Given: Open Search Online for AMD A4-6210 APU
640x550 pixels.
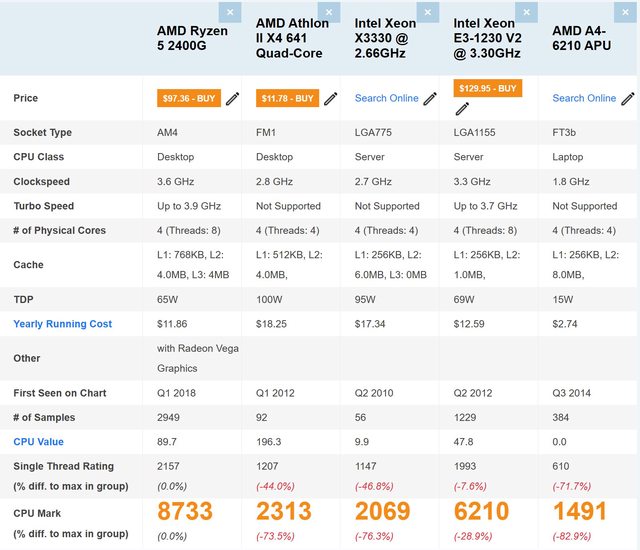Looking at the screenshot, I should [x=584, y=98].
